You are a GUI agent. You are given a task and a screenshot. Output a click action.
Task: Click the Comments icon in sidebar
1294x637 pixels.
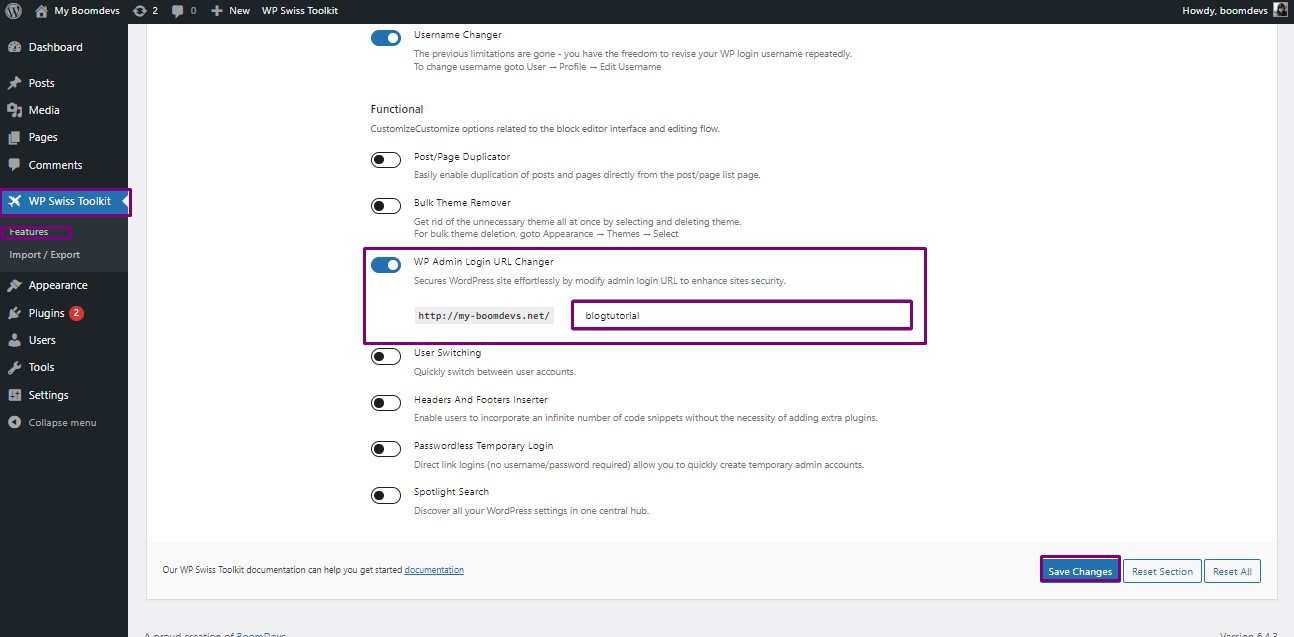[14, 165]
